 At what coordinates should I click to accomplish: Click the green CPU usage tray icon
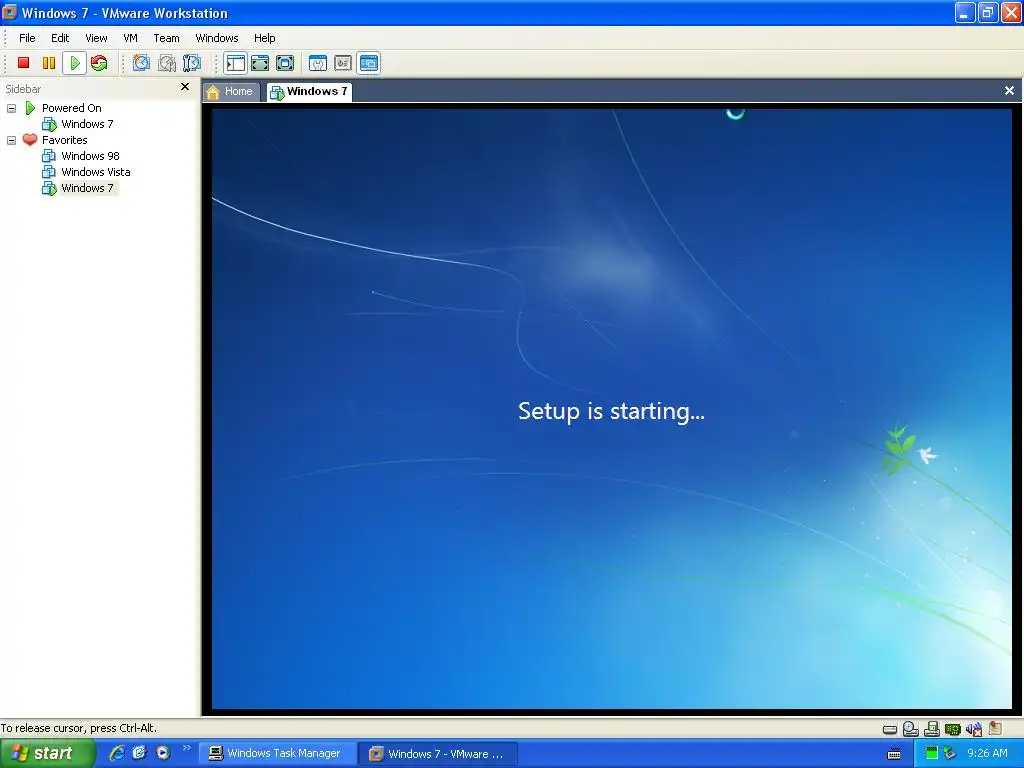[932, 754]
